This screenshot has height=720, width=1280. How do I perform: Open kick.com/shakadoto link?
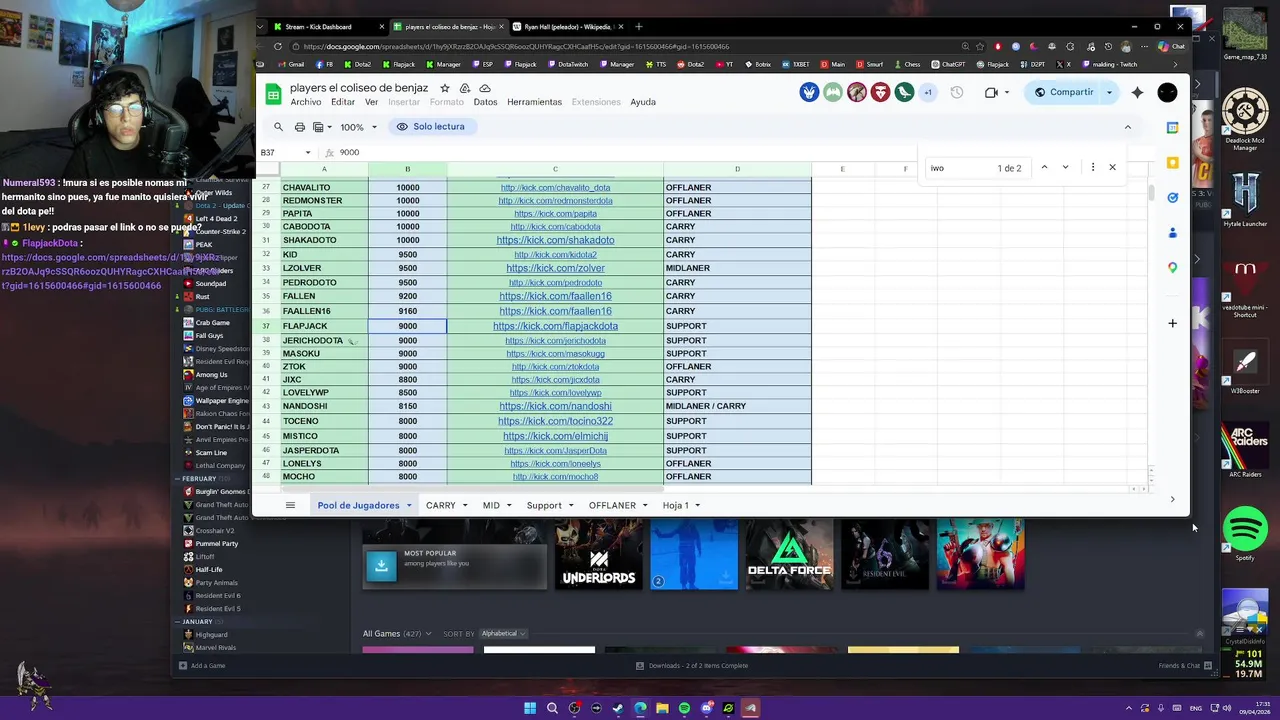pyautogui.click(x=555, y=240)
